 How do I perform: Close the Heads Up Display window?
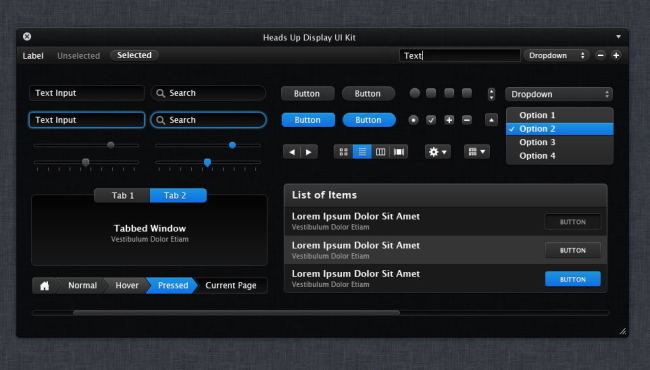(27, 36)
